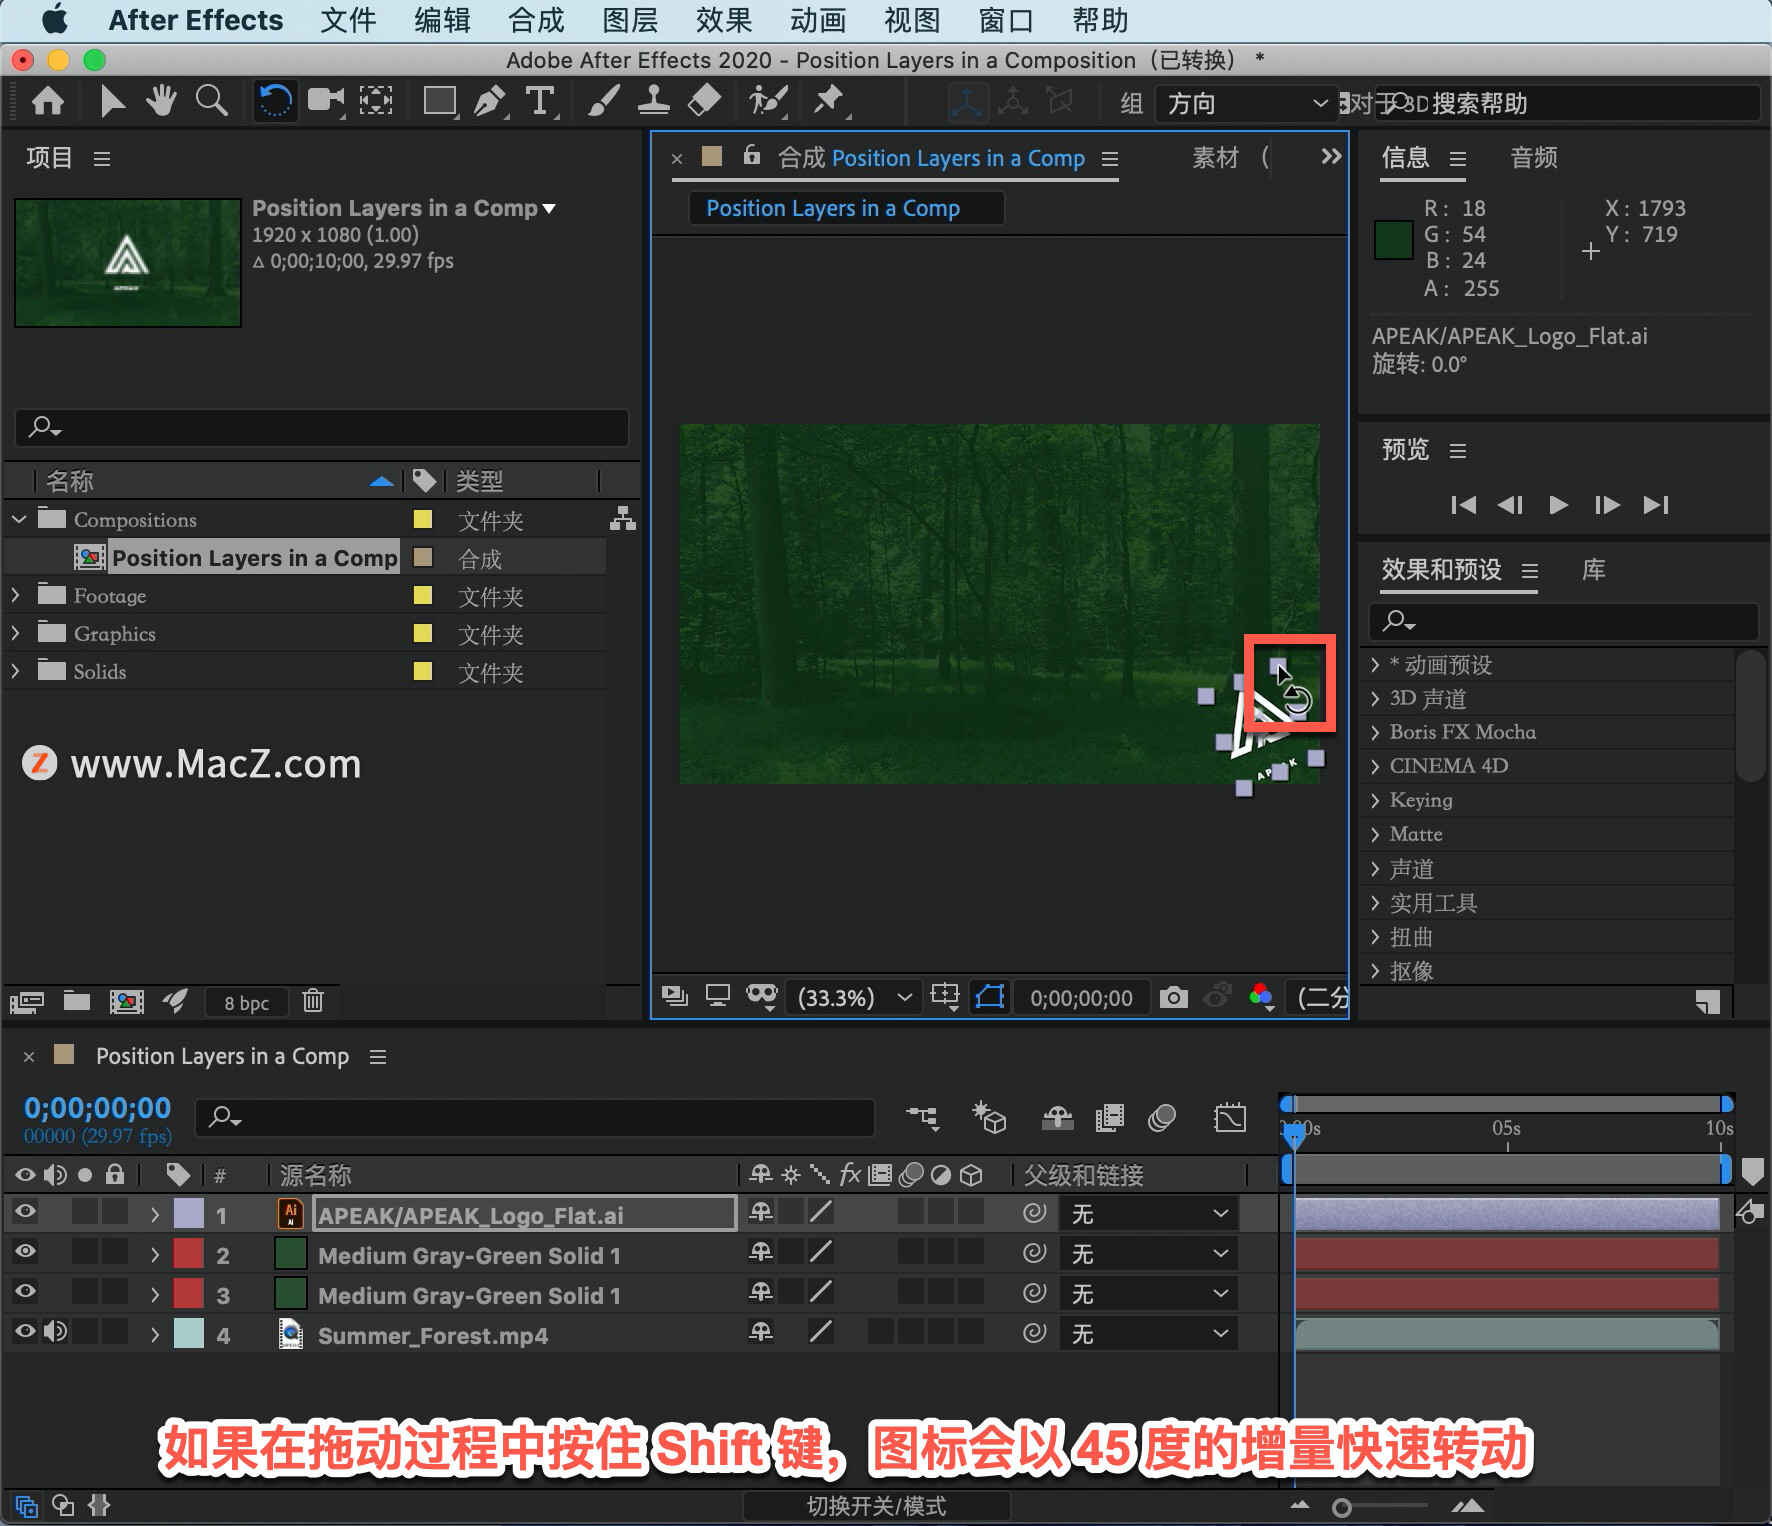Viewport: 1772px width, 1526px height.
Task: Take a snapshot with camera icon
Action: (x=1174, y=997)
